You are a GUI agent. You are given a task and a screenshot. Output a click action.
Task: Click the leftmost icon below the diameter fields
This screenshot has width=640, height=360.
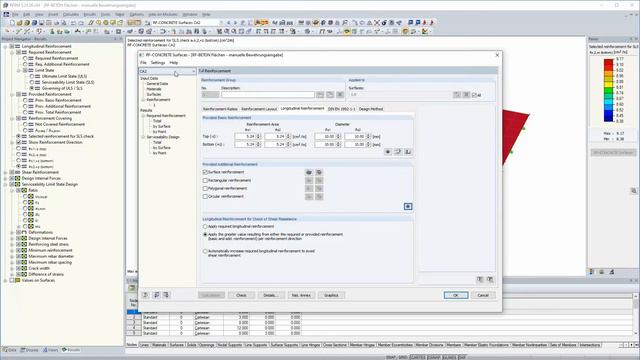pyautogui.click(x=388, y=152)
